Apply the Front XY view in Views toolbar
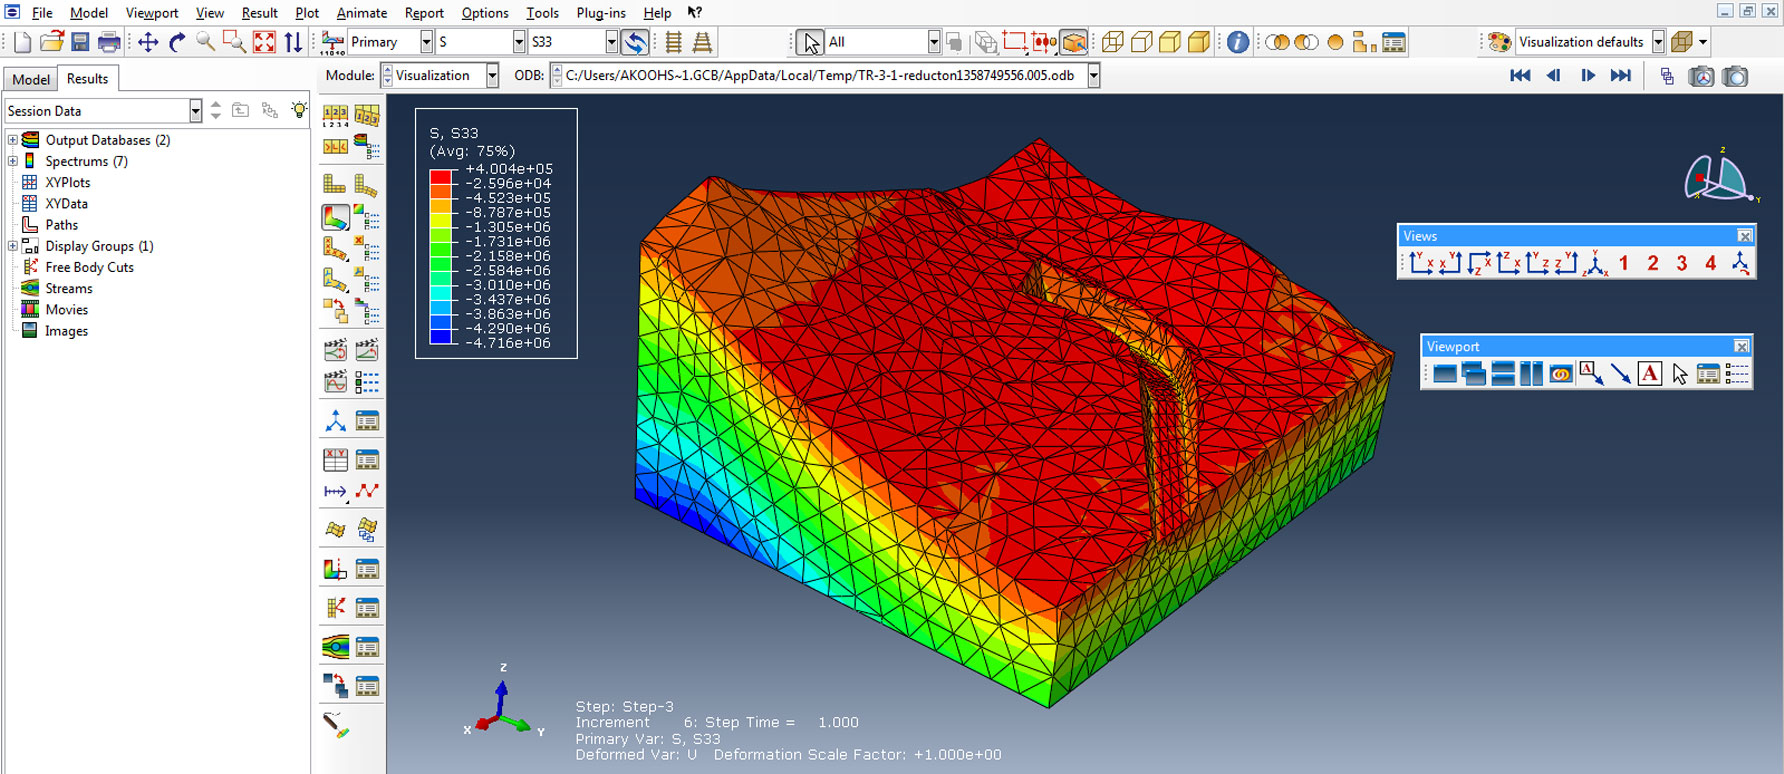1784x774 pixels. click(1421, 263)
